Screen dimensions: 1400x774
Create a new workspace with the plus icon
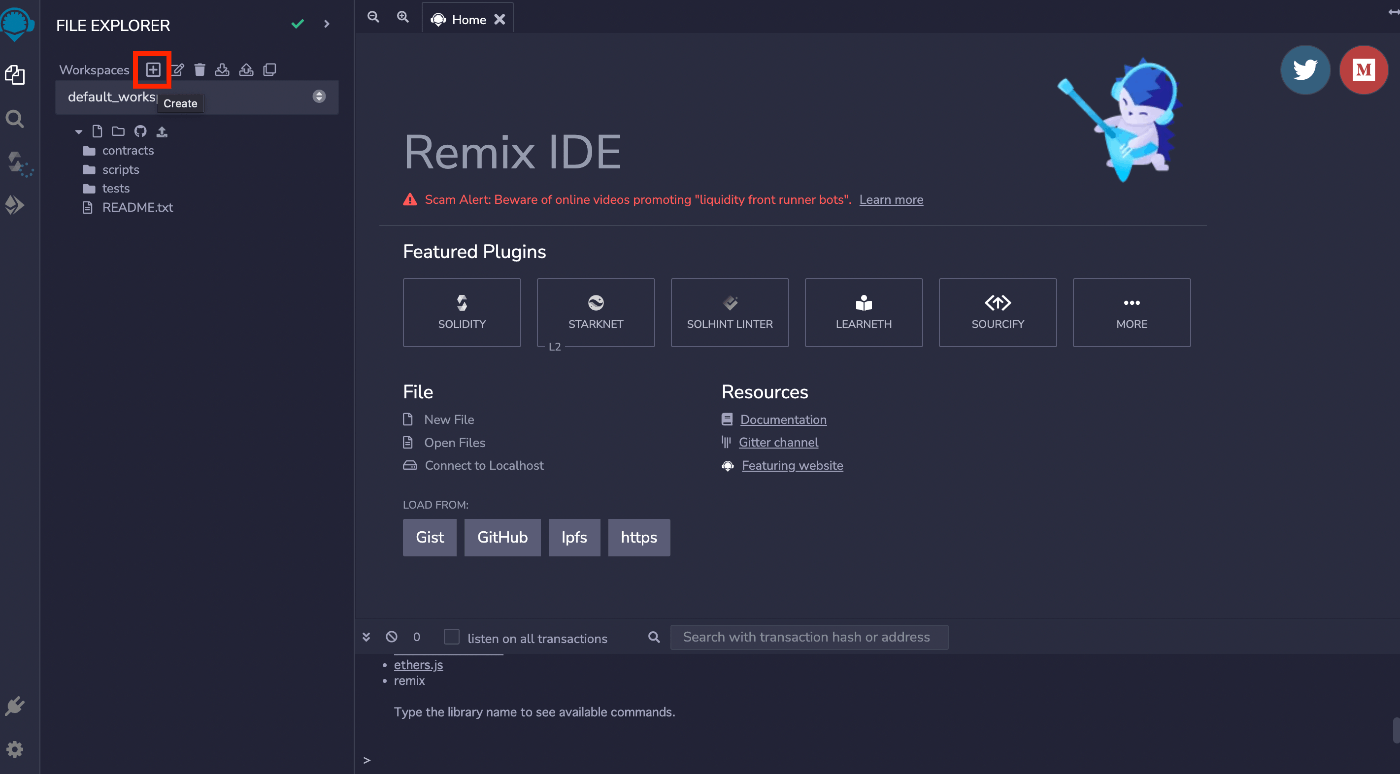pyautogui.click(x=153, y=70)
